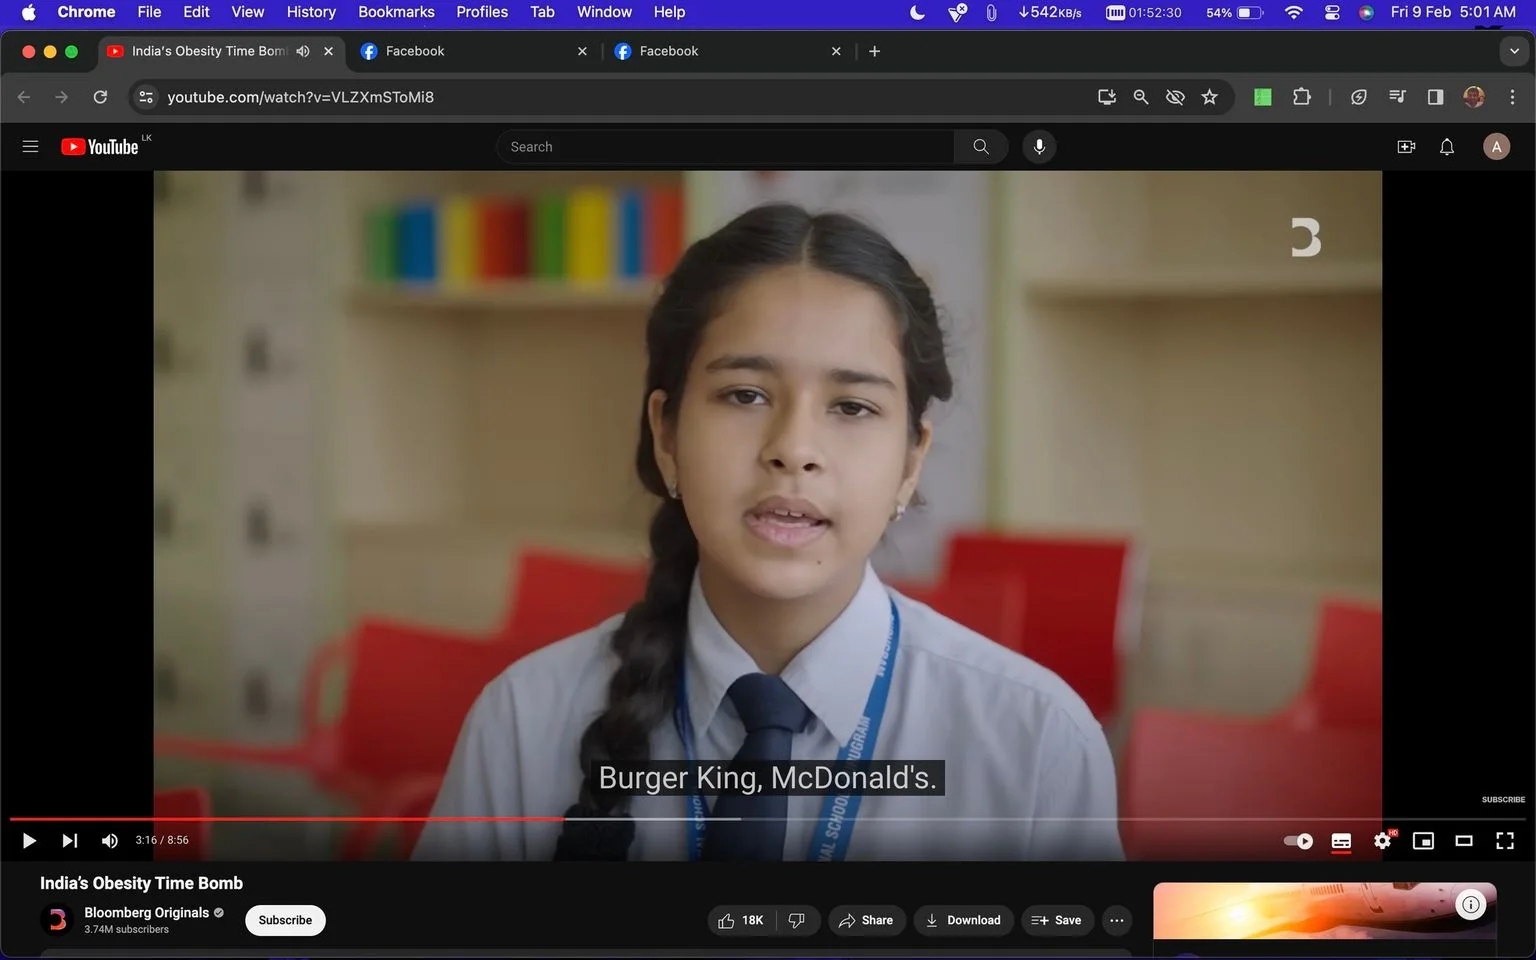Seek on the video progress bar

768,819
